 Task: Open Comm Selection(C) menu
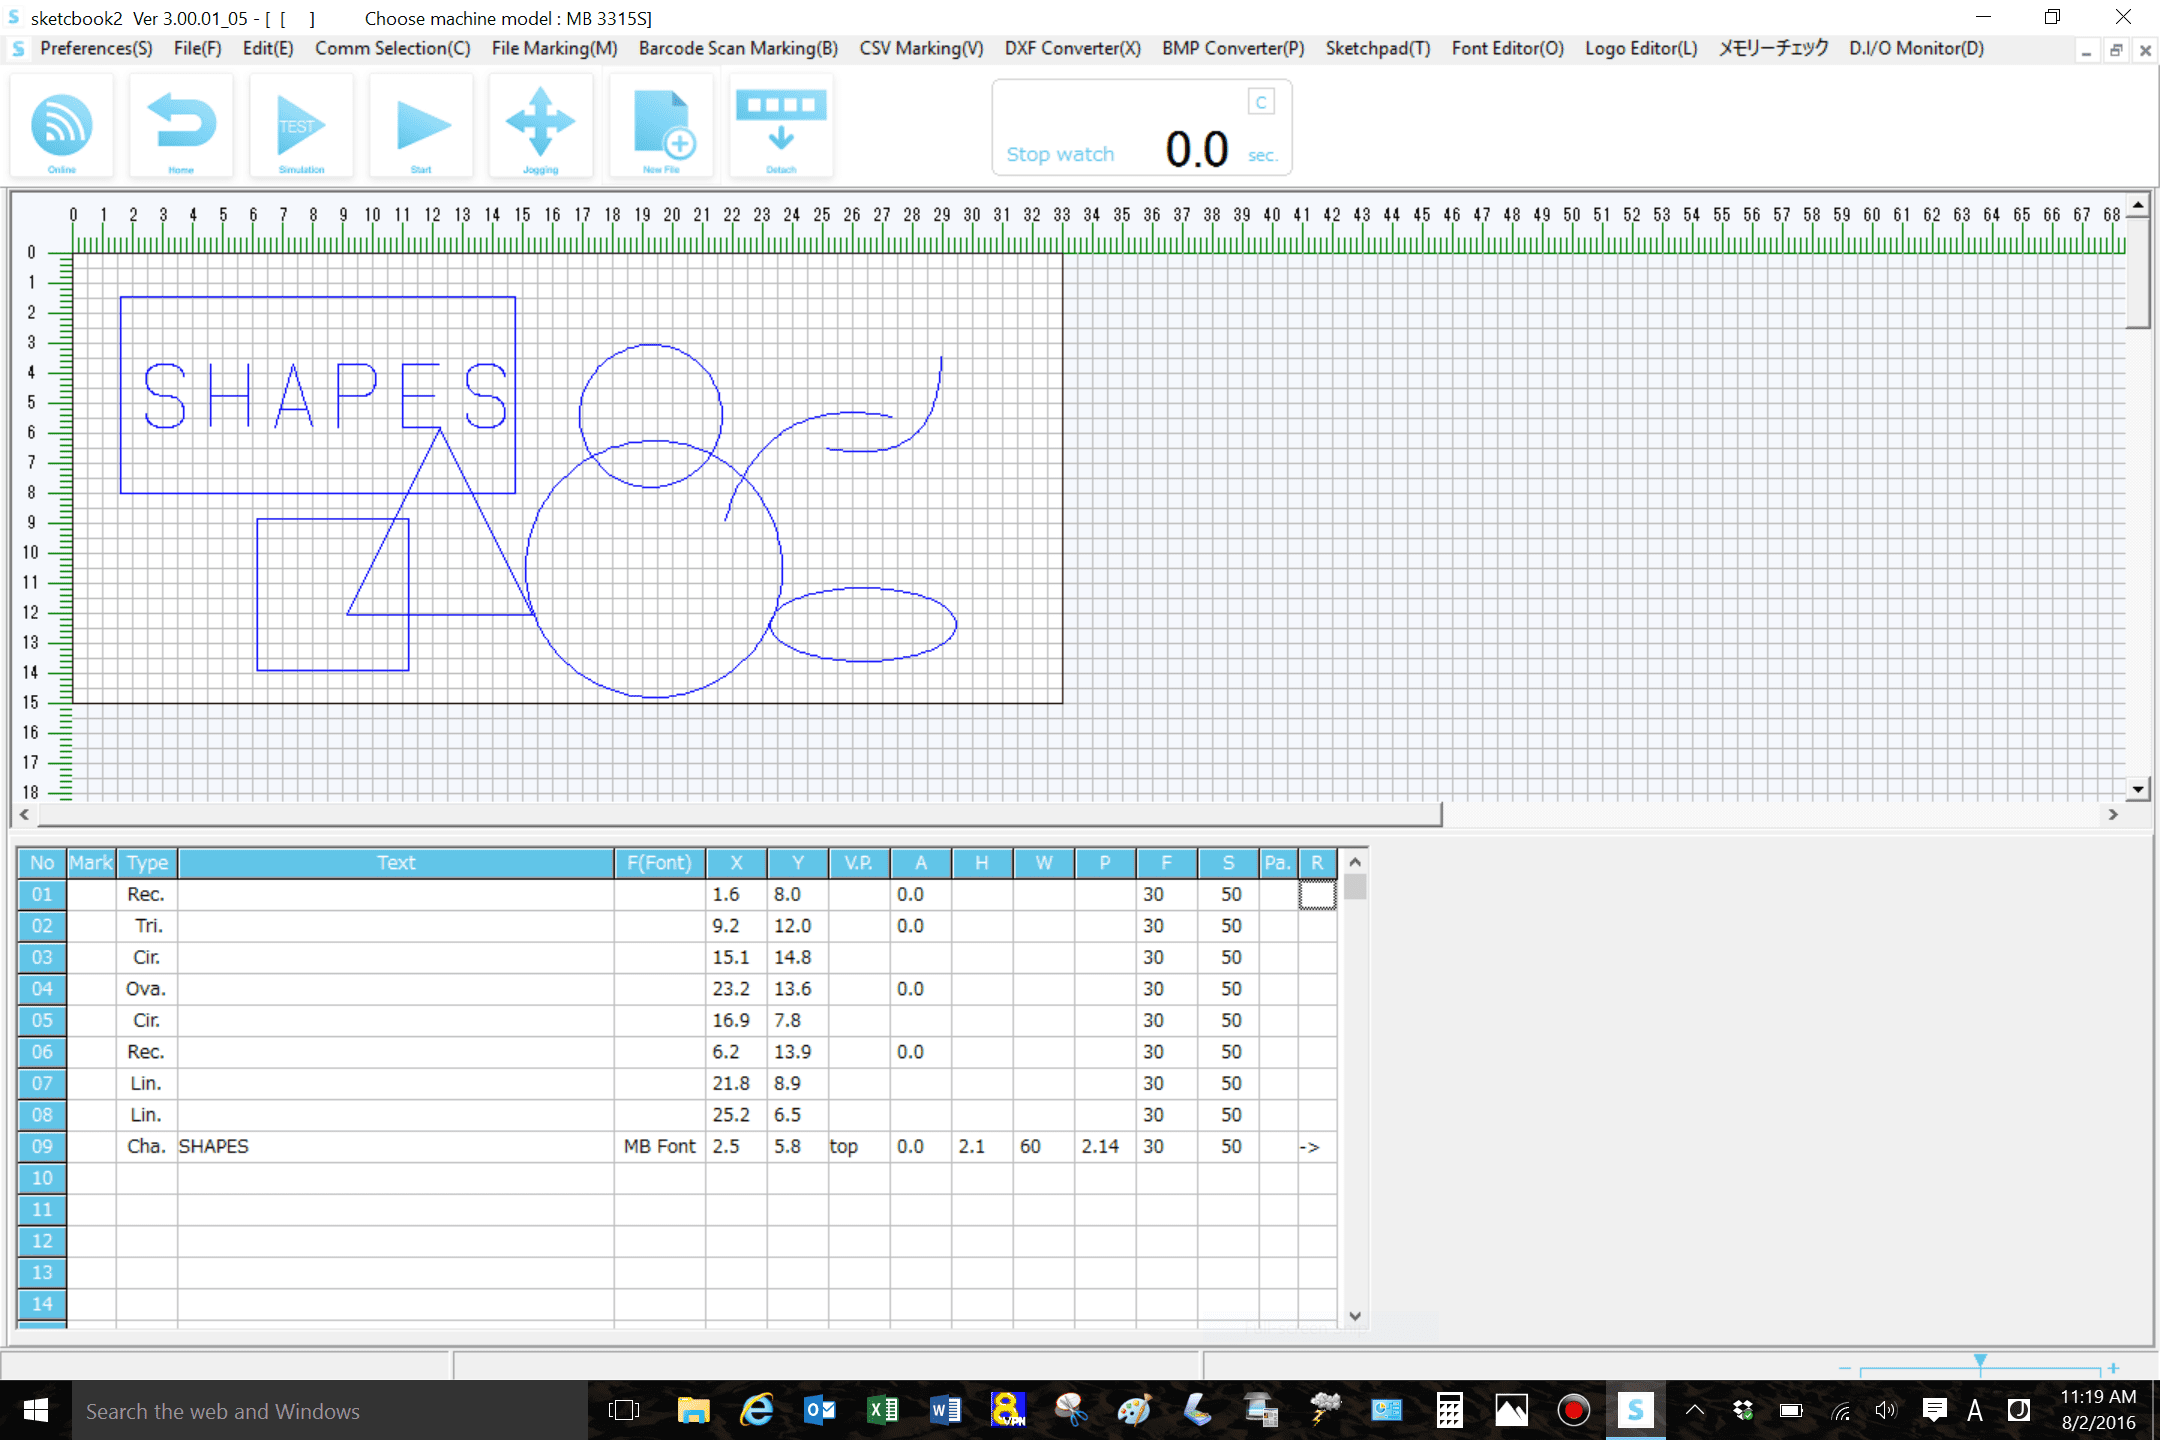[x=392, y=48]
